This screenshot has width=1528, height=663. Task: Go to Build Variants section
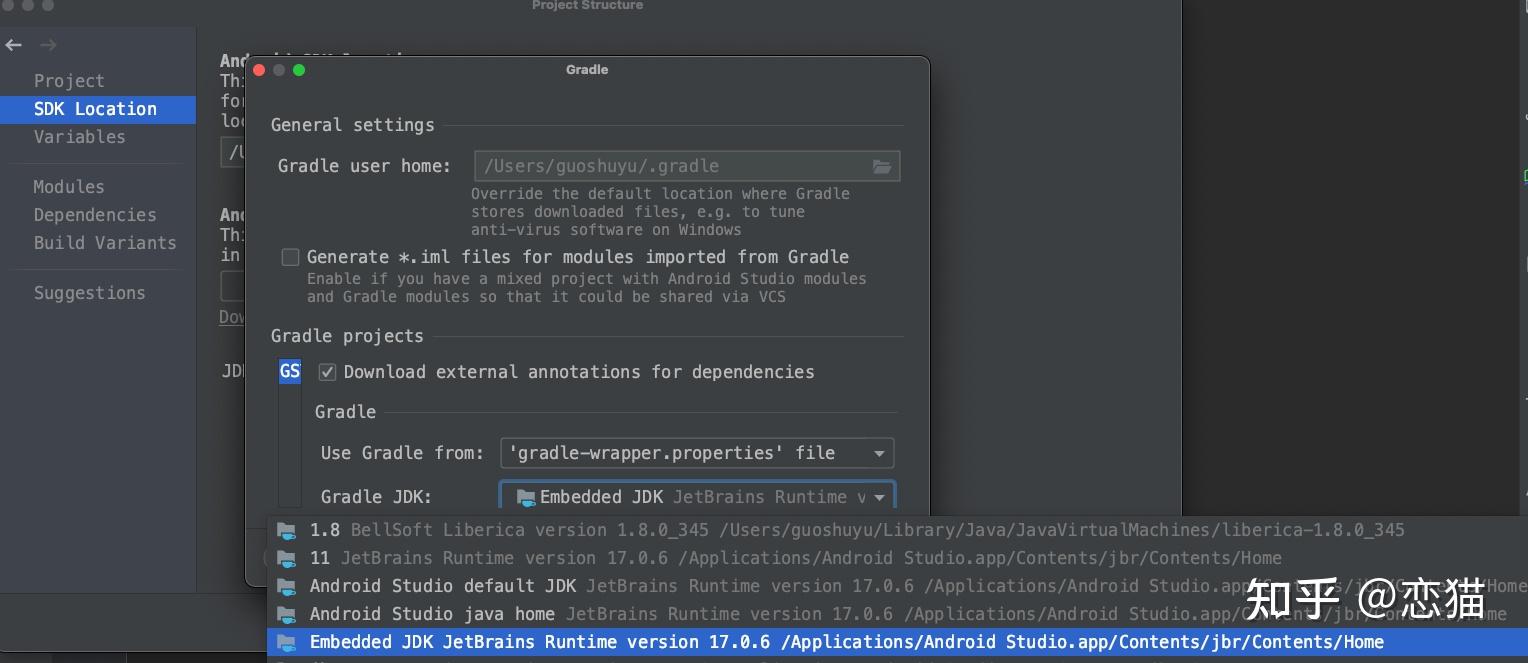coord(104,243)
